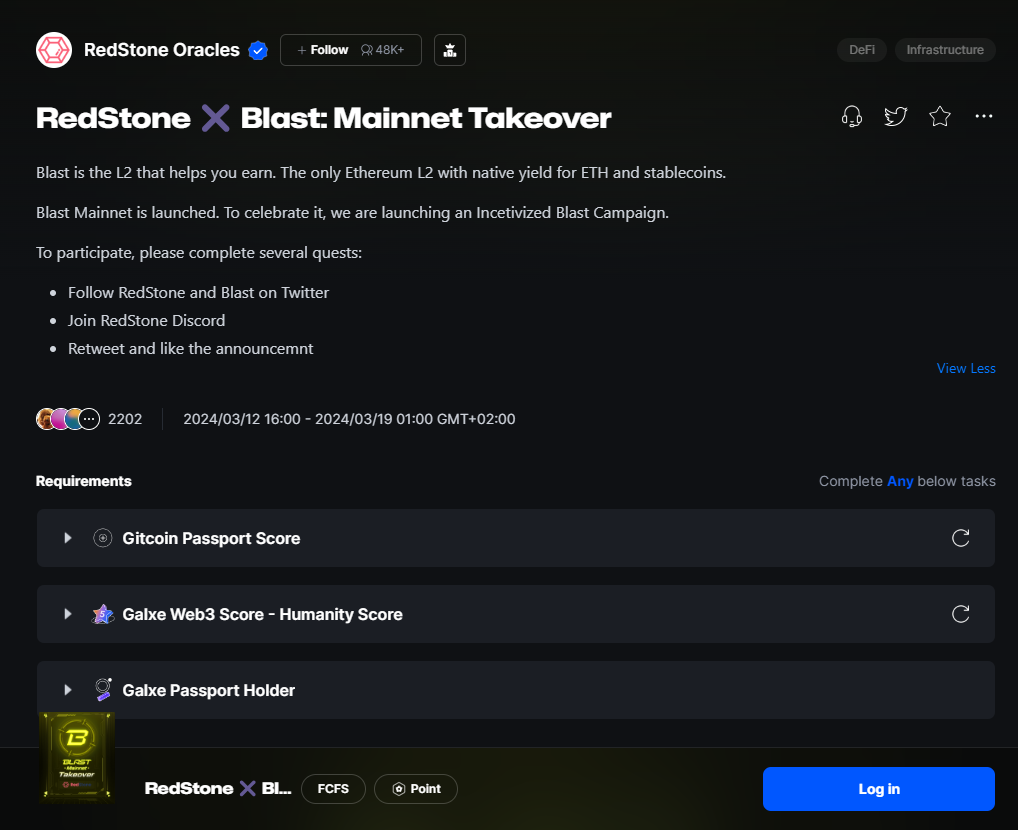1018x830 pixels.
Task: Favorite the campaign with the star icon
Action: pos(939,116)
